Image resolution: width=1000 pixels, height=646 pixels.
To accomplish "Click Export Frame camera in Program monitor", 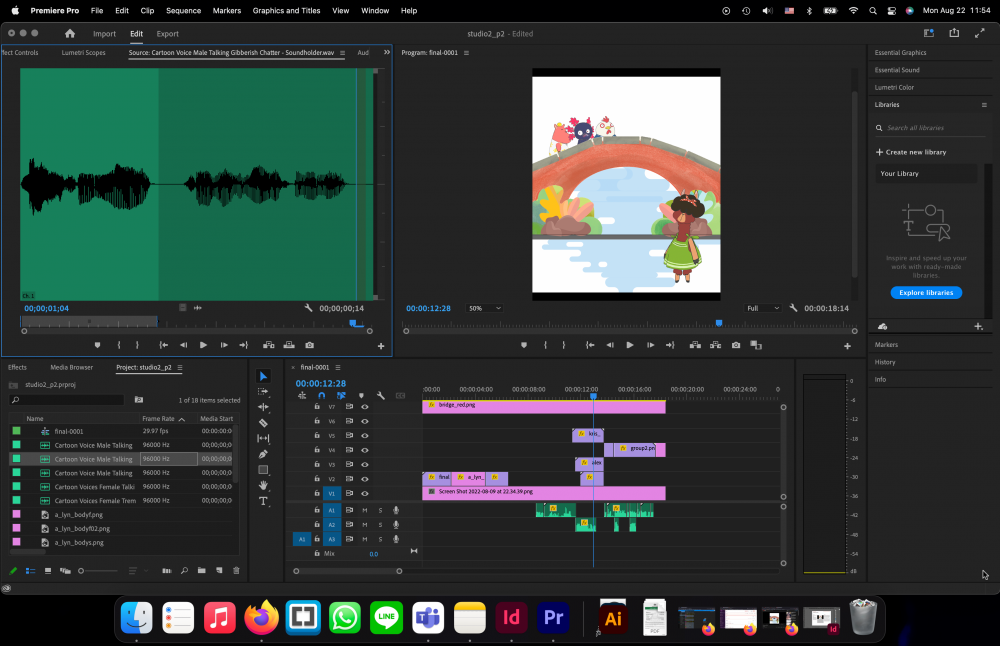I will pyautogui.click(x=736, y=345).
